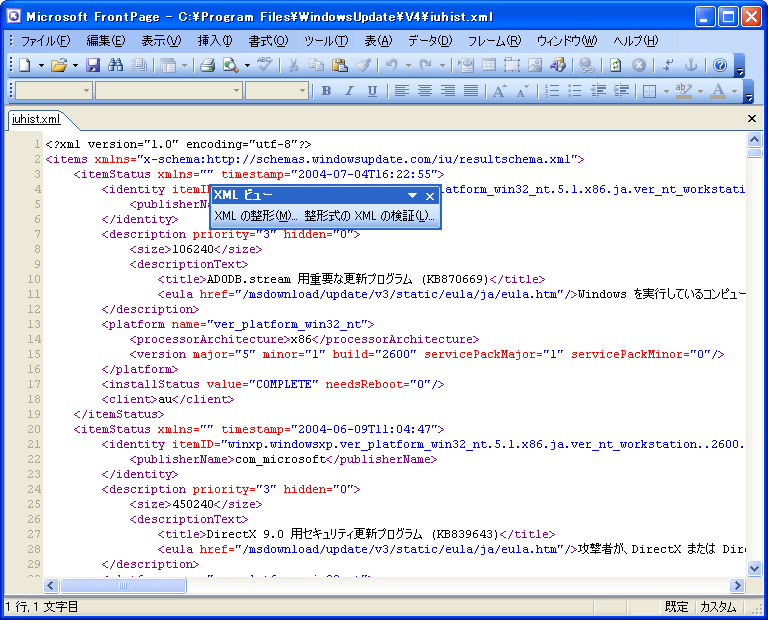Click the Web Component icon
The image size is (768, 620).
click(x=558, y=65)
